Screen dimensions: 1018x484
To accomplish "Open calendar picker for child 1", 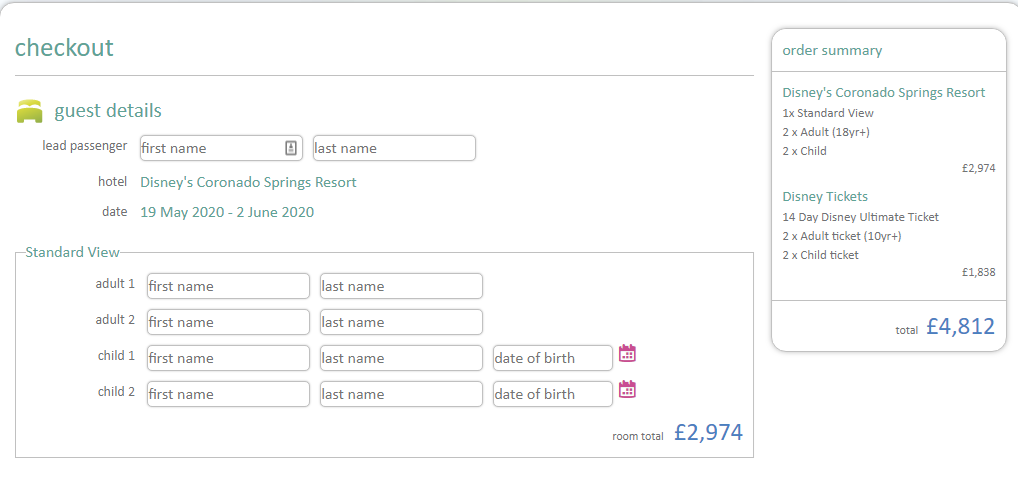I will click(628, 353).
